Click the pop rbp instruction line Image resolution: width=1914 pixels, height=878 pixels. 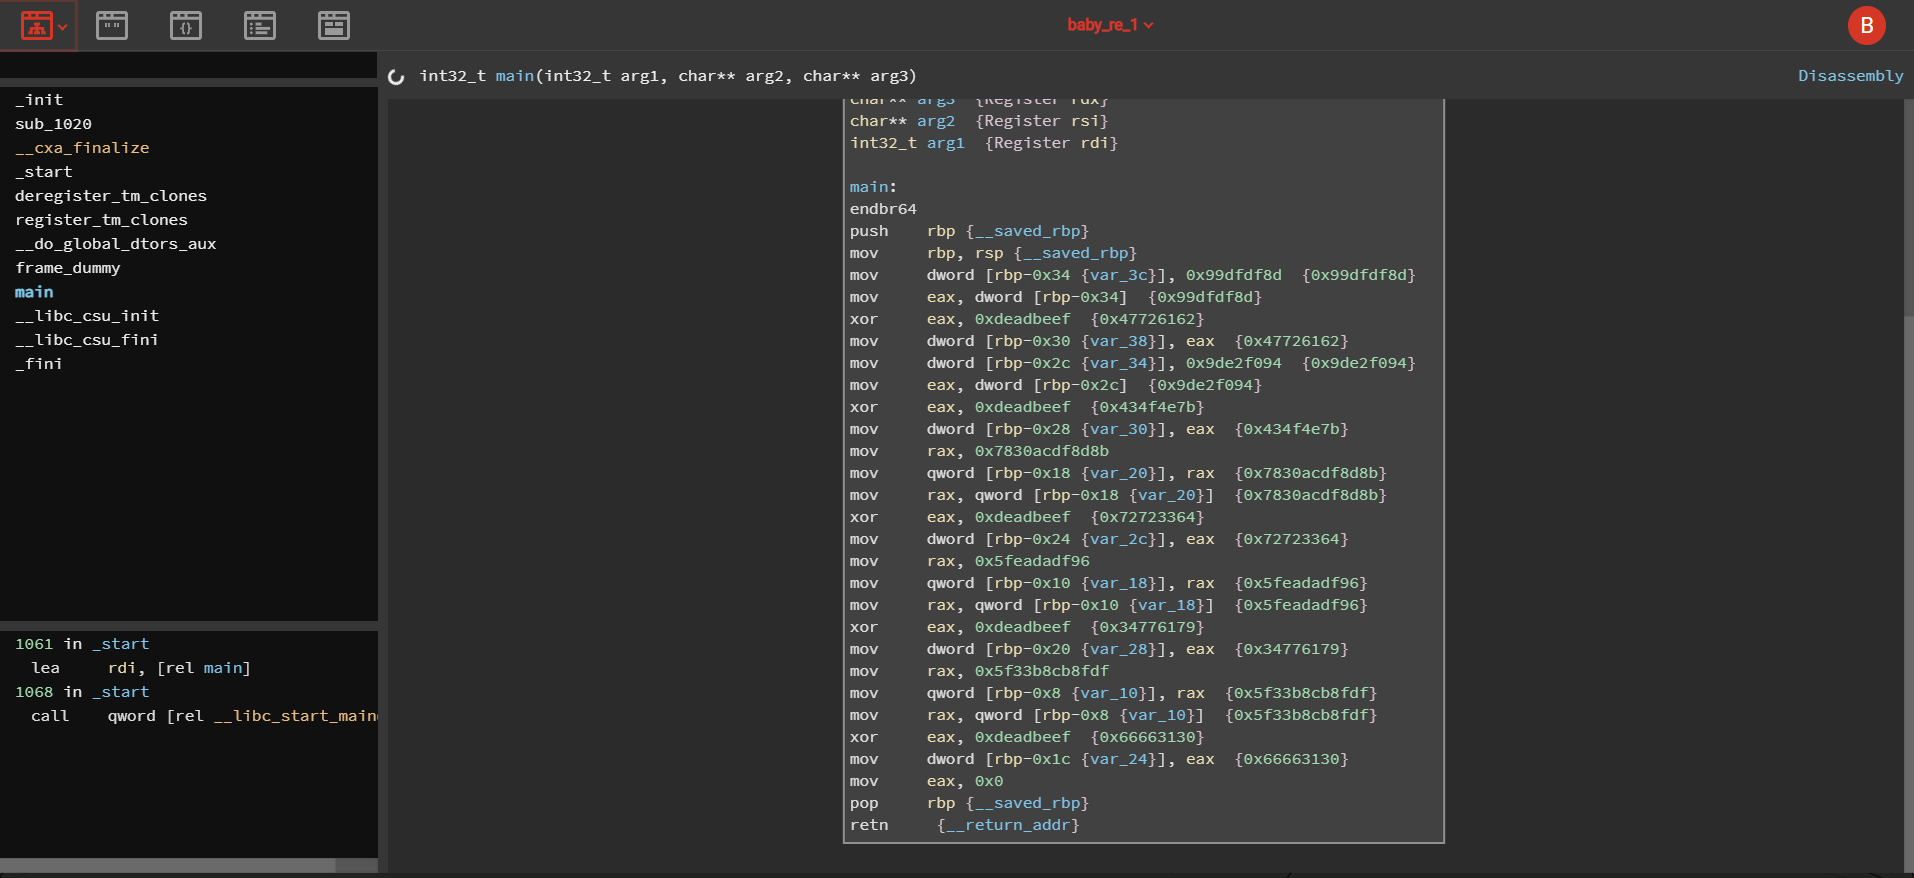click(969, 803)
